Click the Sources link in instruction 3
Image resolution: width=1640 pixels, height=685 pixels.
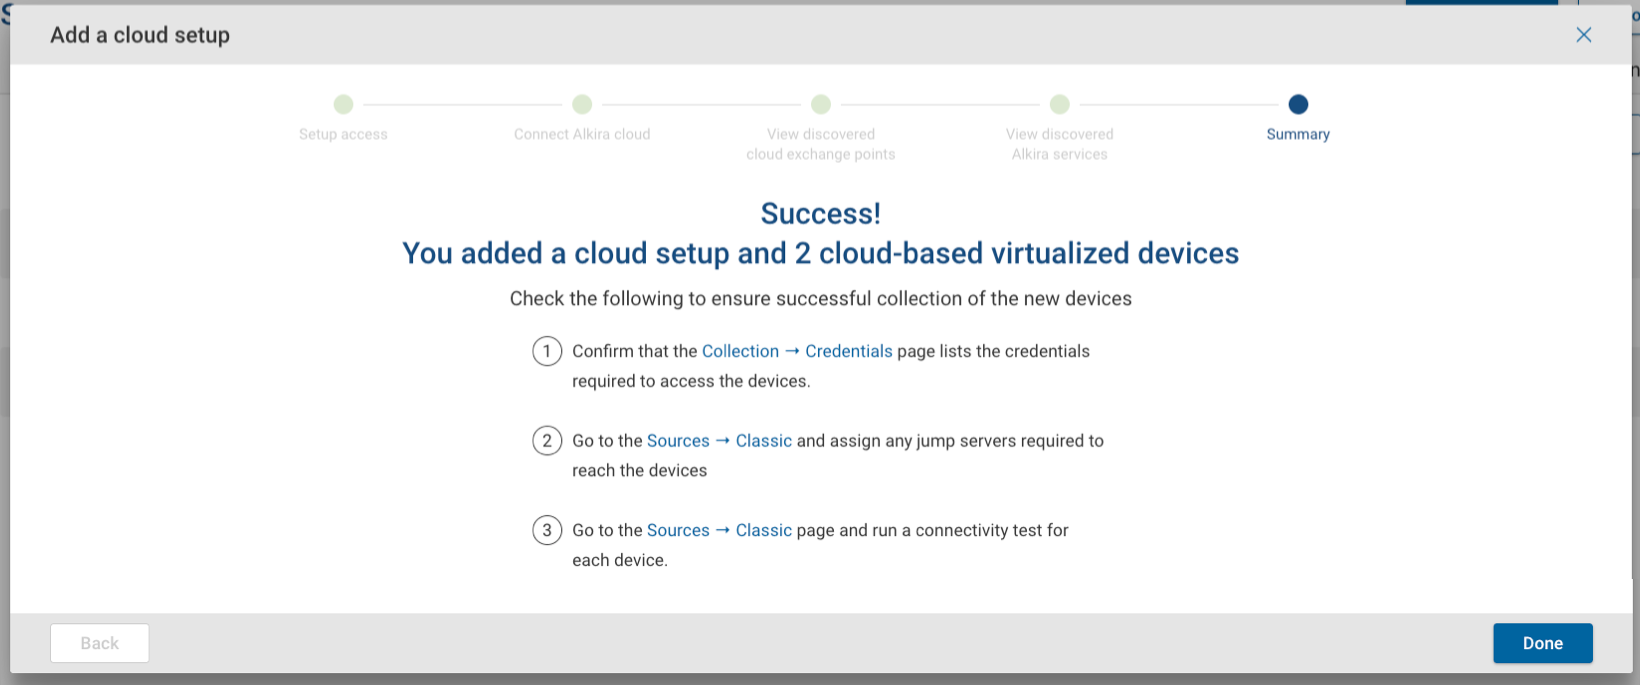point(678,530)
